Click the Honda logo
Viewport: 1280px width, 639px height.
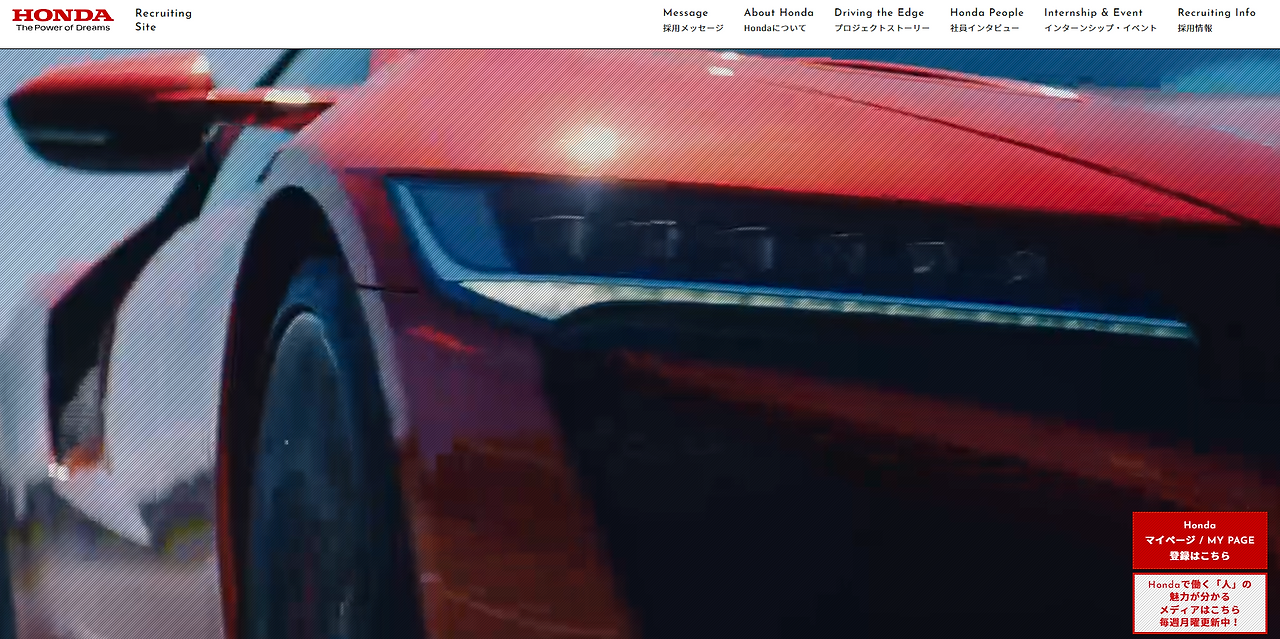pos(63,20)
